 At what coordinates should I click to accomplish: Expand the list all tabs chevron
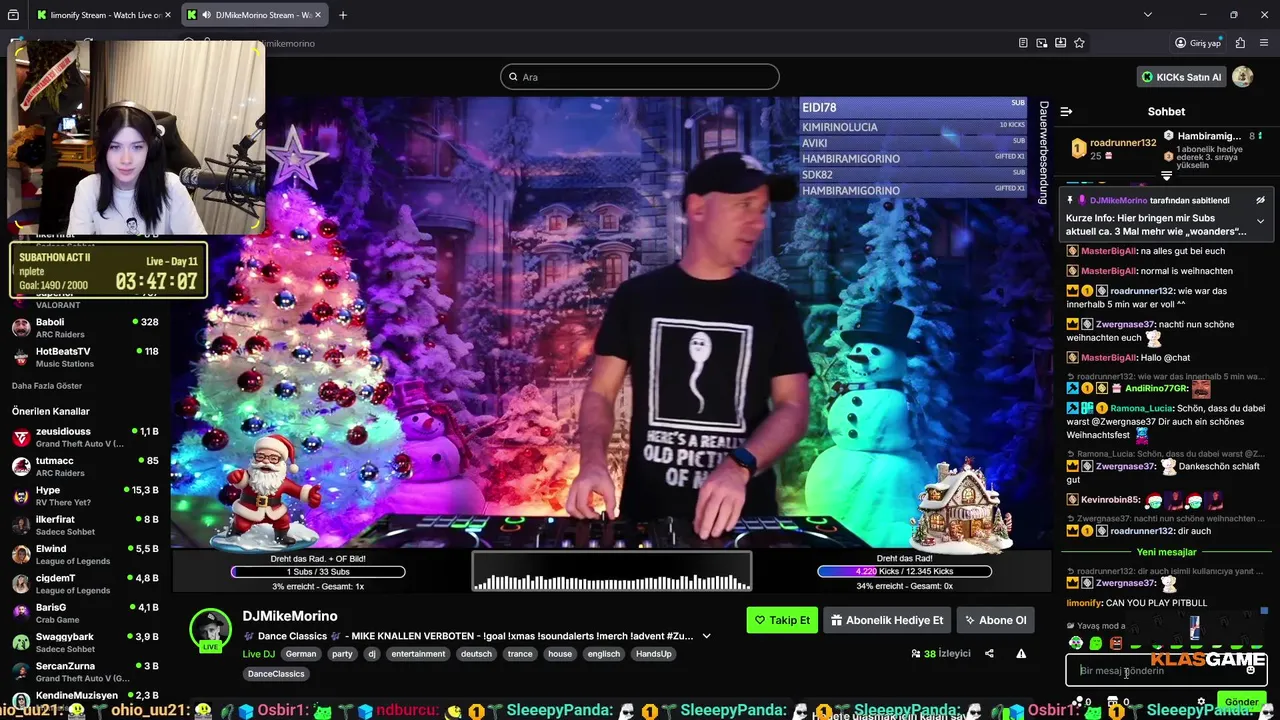point(1147,15)
